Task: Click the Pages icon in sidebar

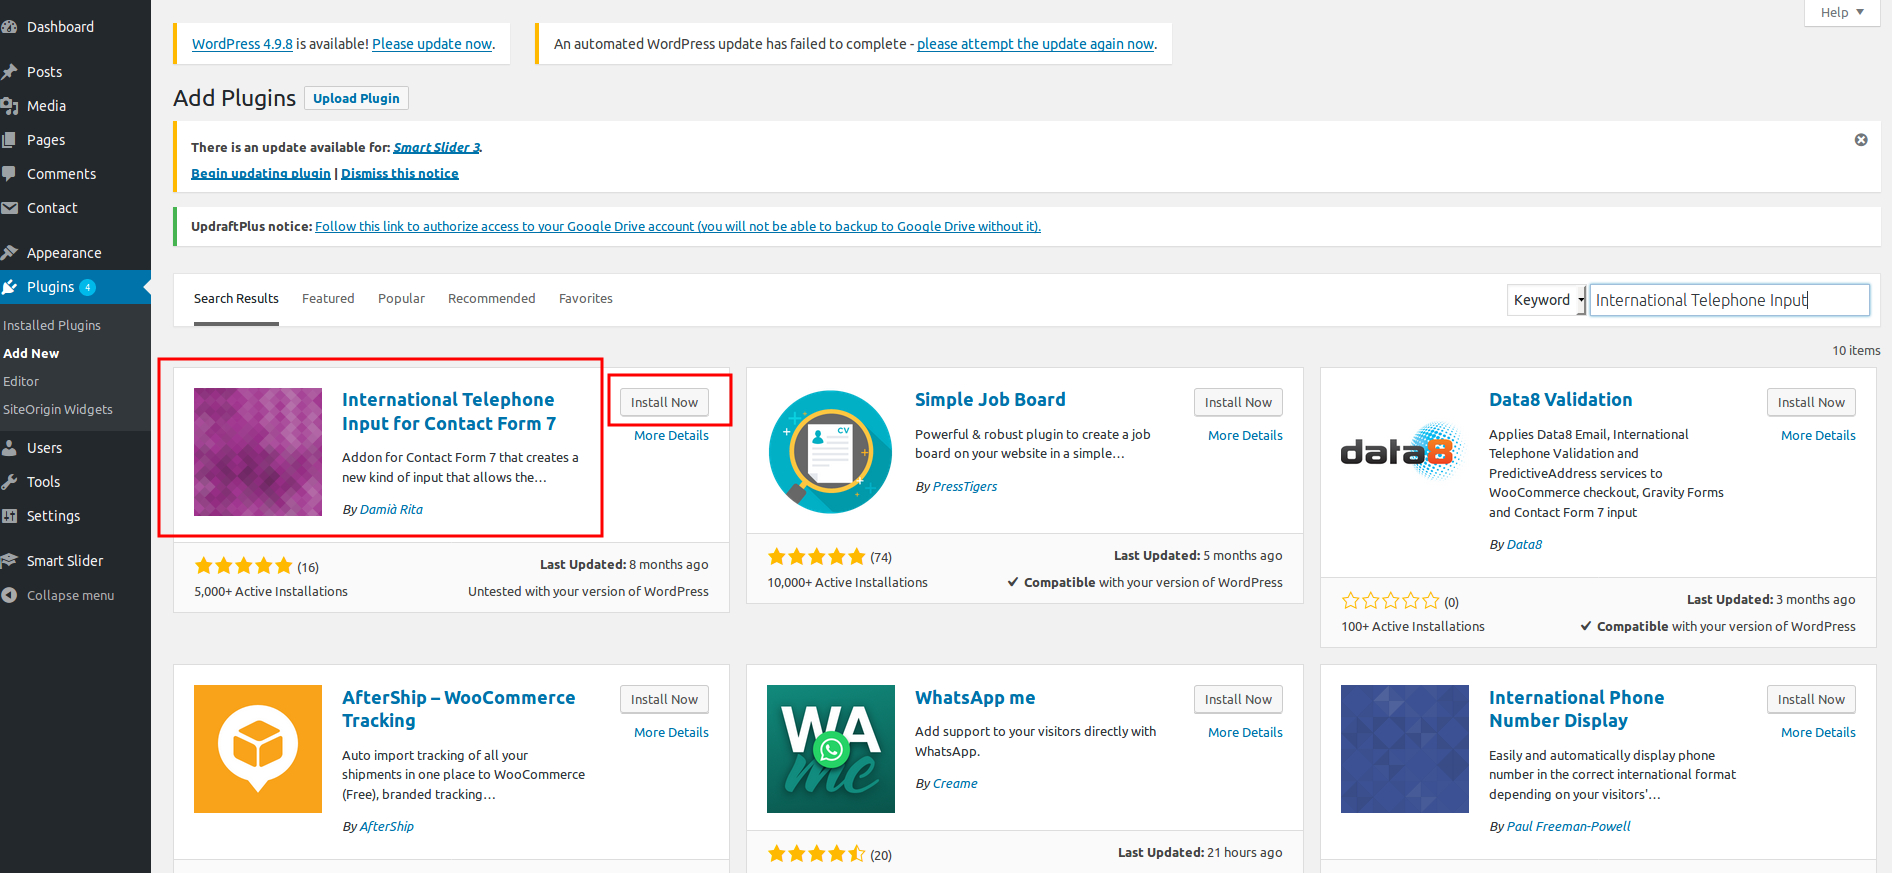Action: click(9, 140)
